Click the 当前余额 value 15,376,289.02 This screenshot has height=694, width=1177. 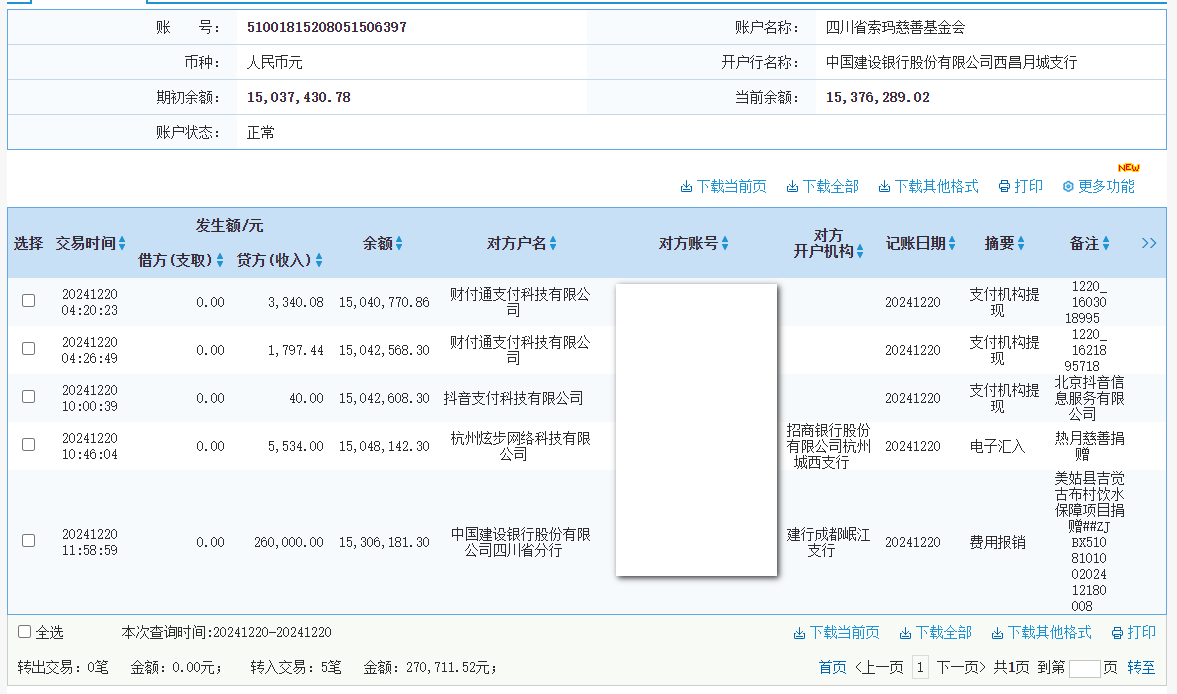pyautogui.click(x=877, y=98)
